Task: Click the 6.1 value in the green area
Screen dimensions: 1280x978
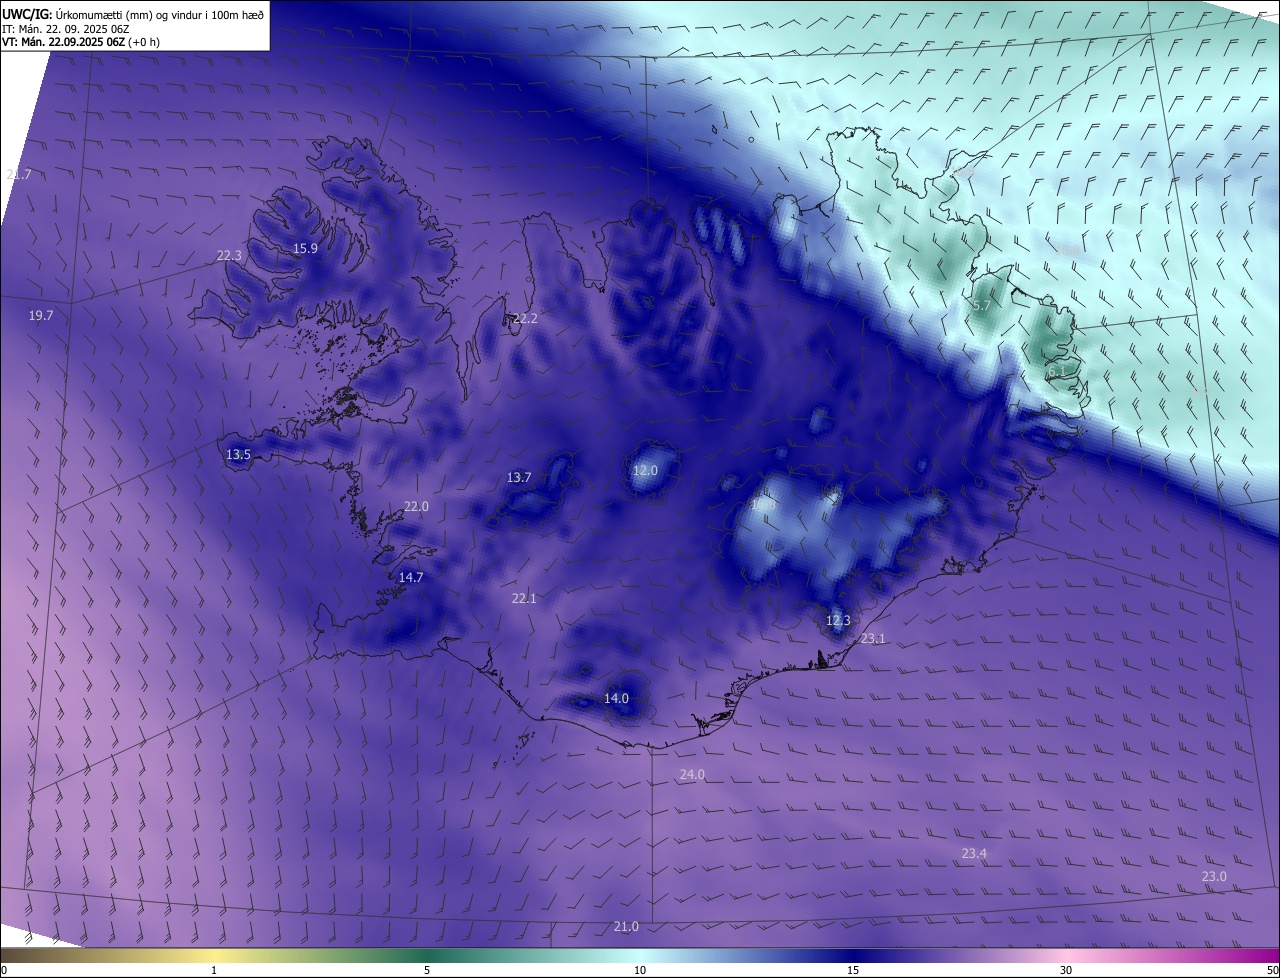Action: [x=1057, y=371]
